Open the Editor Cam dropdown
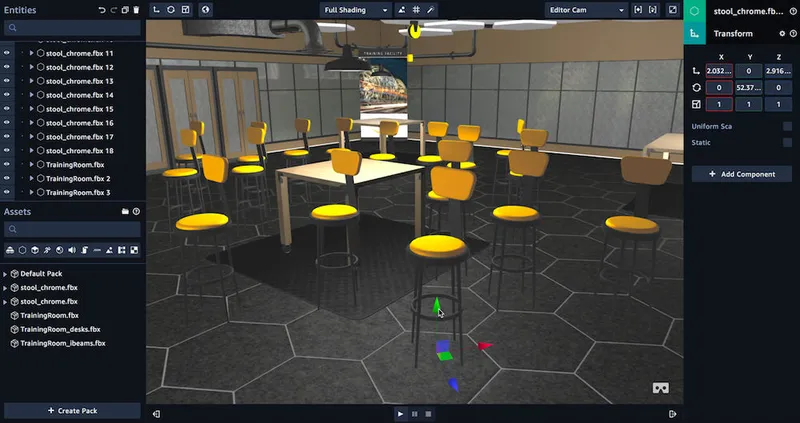This screenshot has width=800, height=423. [586, 10]
